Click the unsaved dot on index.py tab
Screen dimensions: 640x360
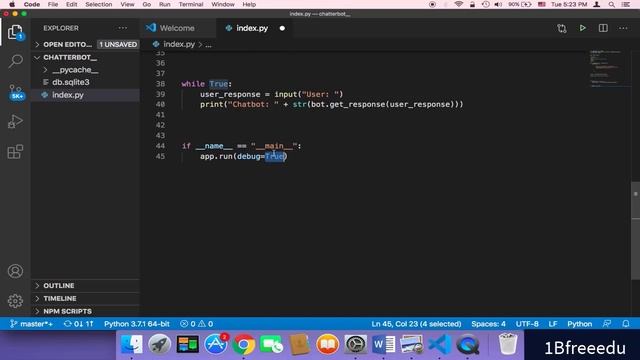point(282,28)
